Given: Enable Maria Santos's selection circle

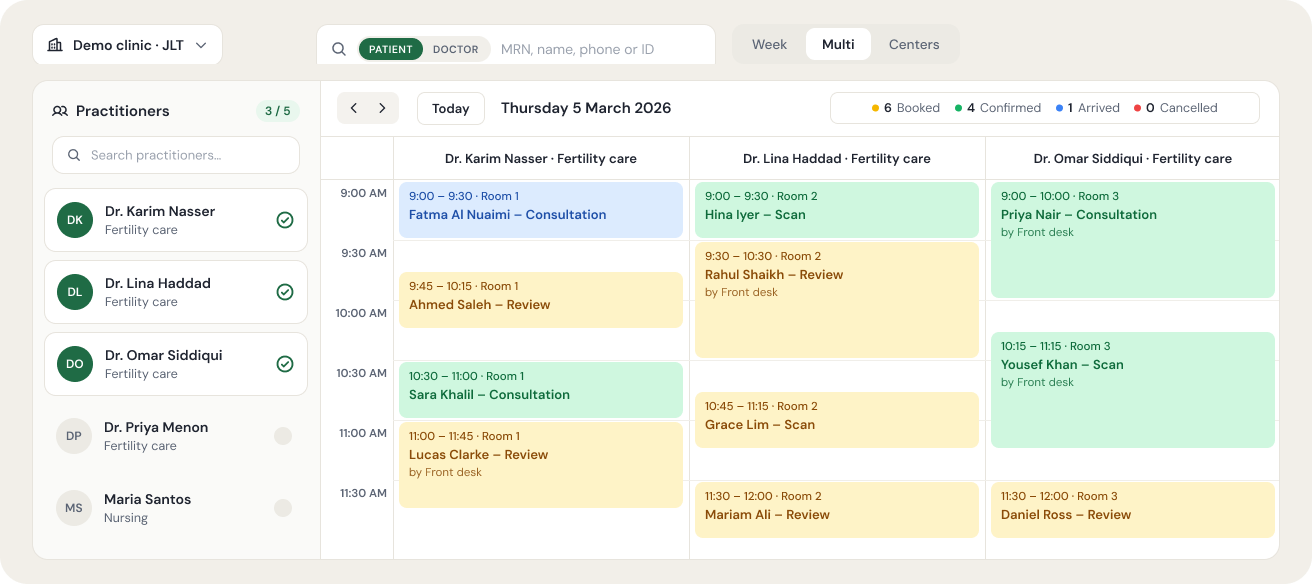Looking at the screenshot, I should [283, 508].
